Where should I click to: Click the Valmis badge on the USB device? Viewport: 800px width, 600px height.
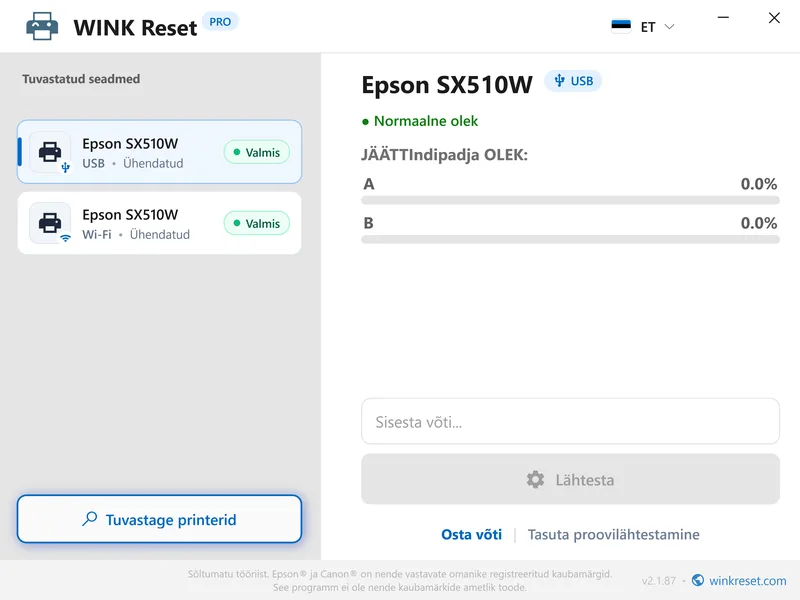coord(257,152)
